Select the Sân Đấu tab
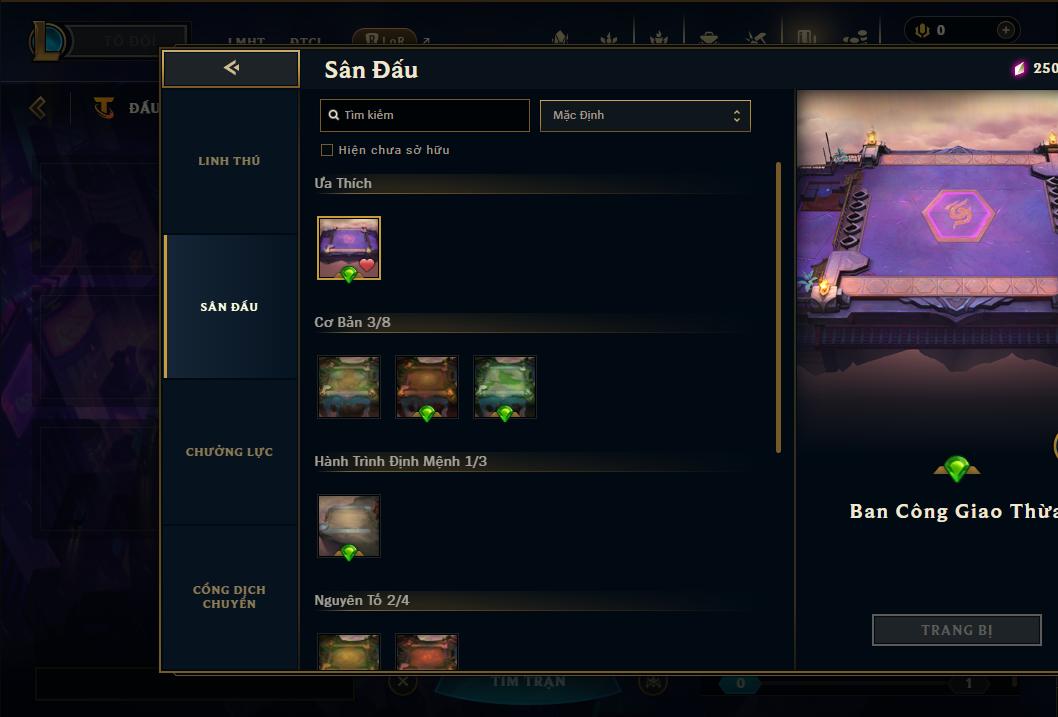This screenshot has width=1058, height=717. click(x=229, y=307)
